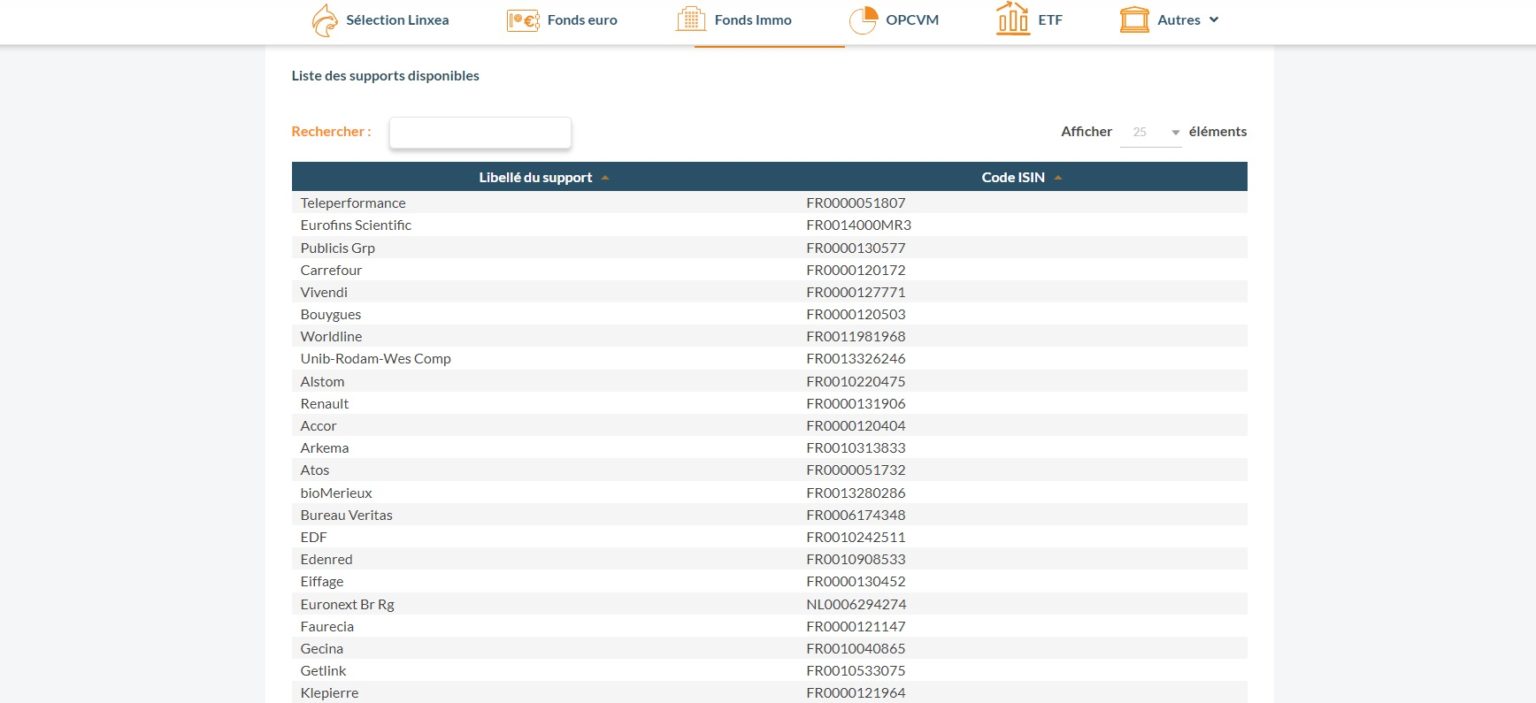This screenshot has height=703, width=1536.
Task: Sort using the Libellé du support arrow
Action: click(x=605, y=178)
